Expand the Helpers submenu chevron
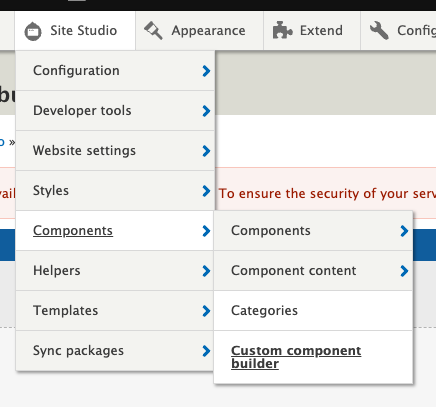Viewport: 436px width, 407px height. point(206,271)
